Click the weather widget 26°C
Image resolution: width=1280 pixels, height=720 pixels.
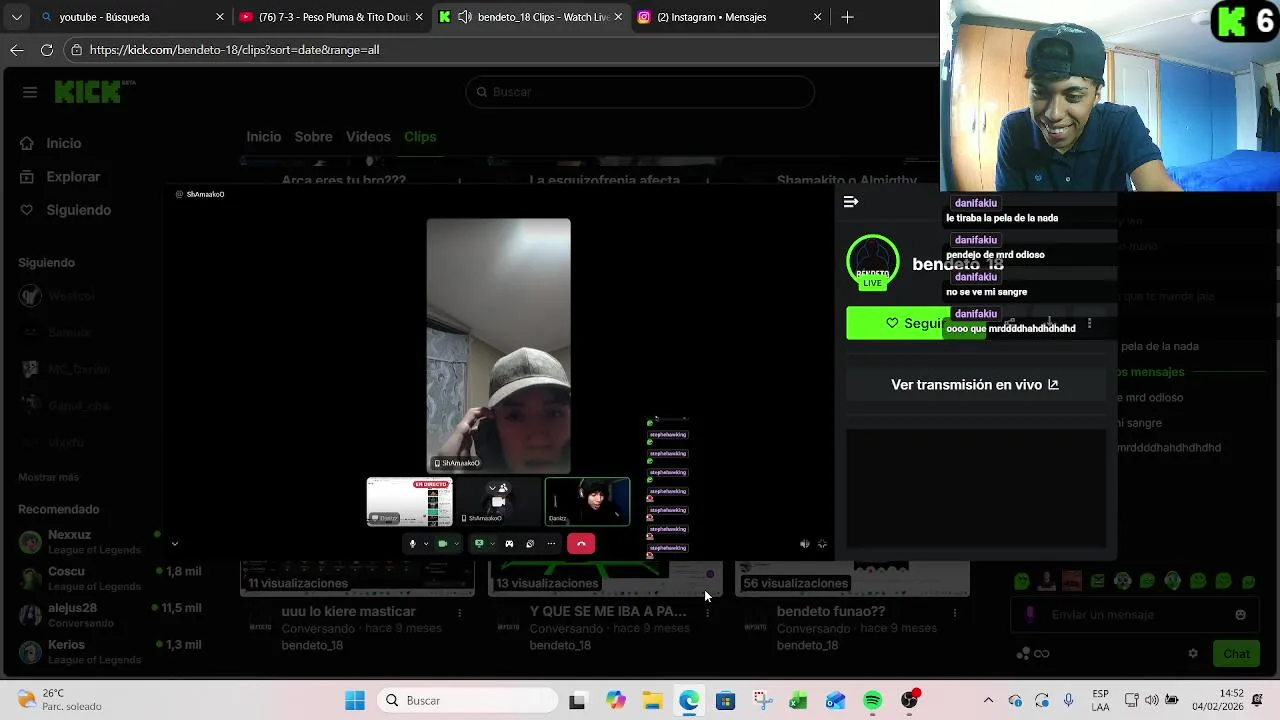[60, 700]
